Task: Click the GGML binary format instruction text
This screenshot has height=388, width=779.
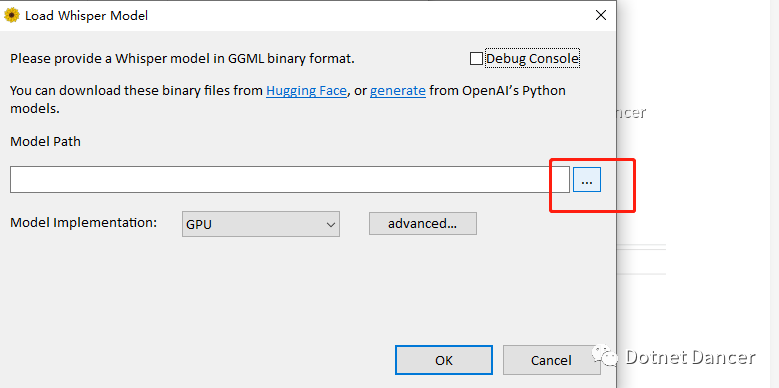Action: click(182, 59)
